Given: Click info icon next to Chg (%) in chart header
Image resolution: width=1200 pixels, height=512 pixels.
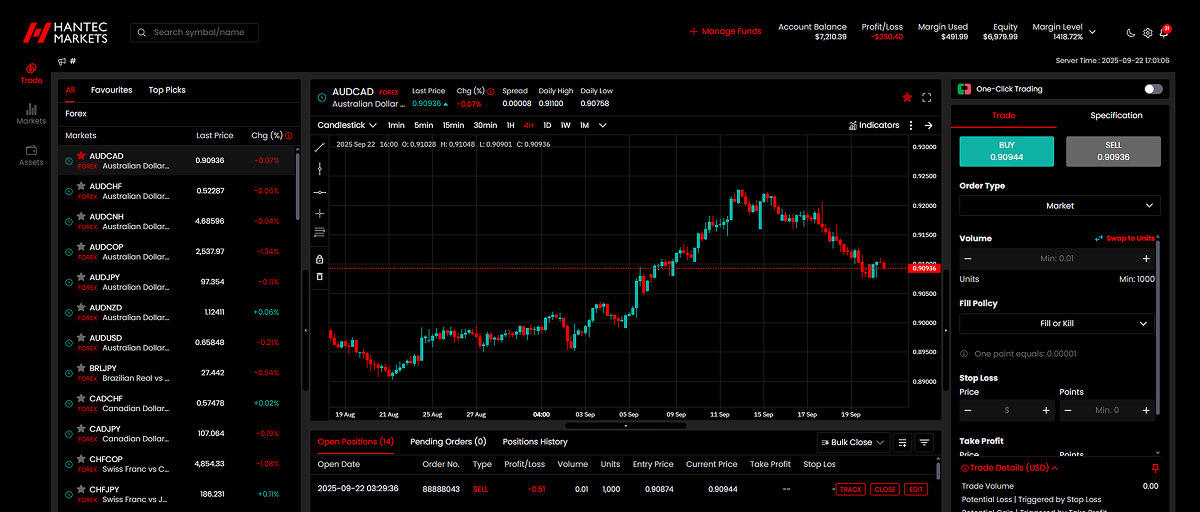Looking at the screenshot, I should tap(491, 91).
